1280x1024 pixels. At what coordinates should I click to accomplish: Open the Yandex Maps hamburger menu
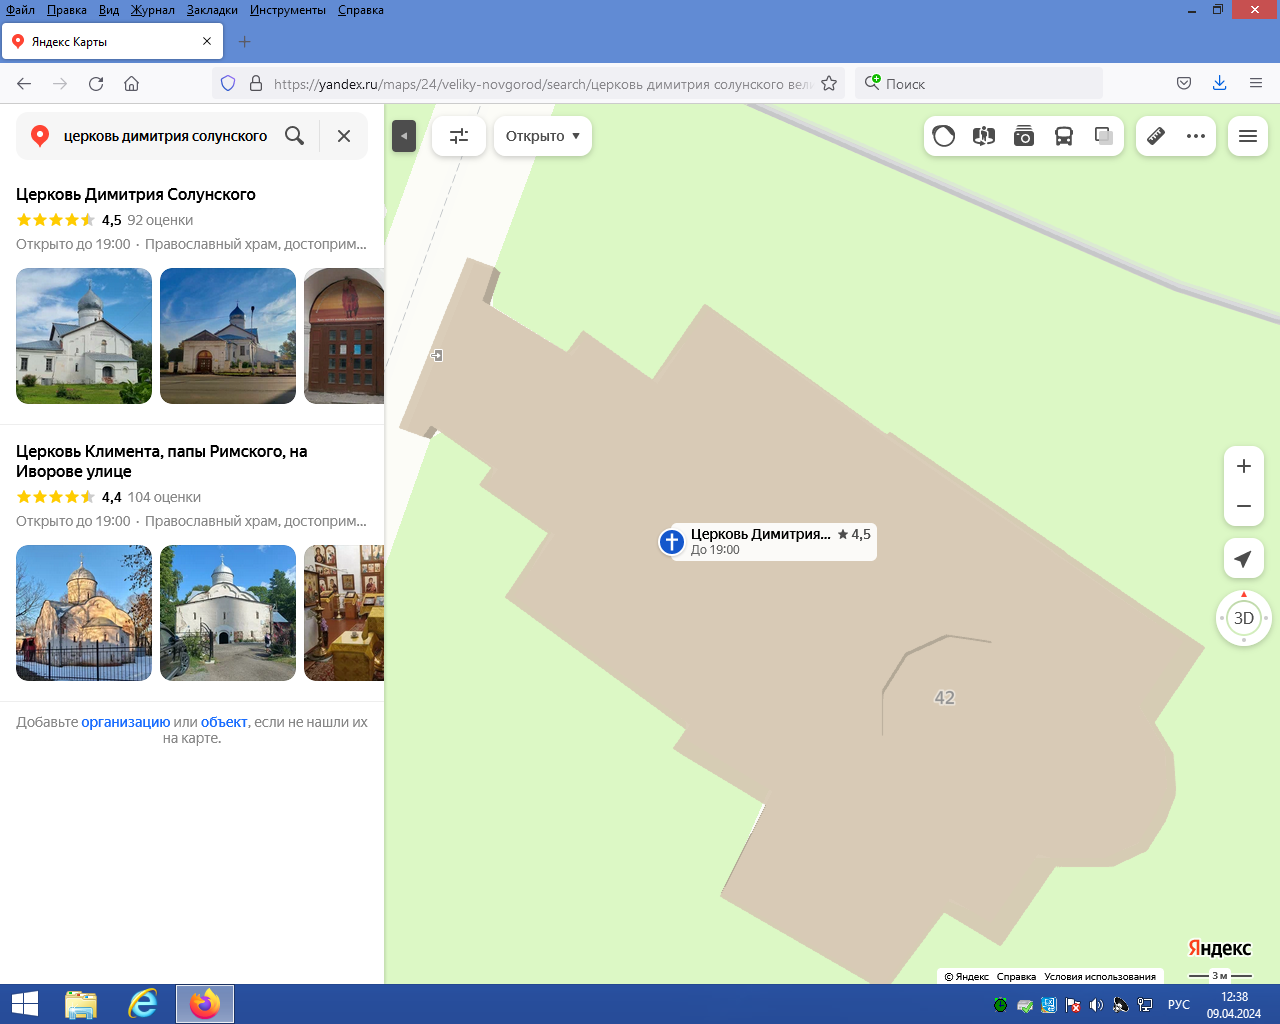point(1248,136)
